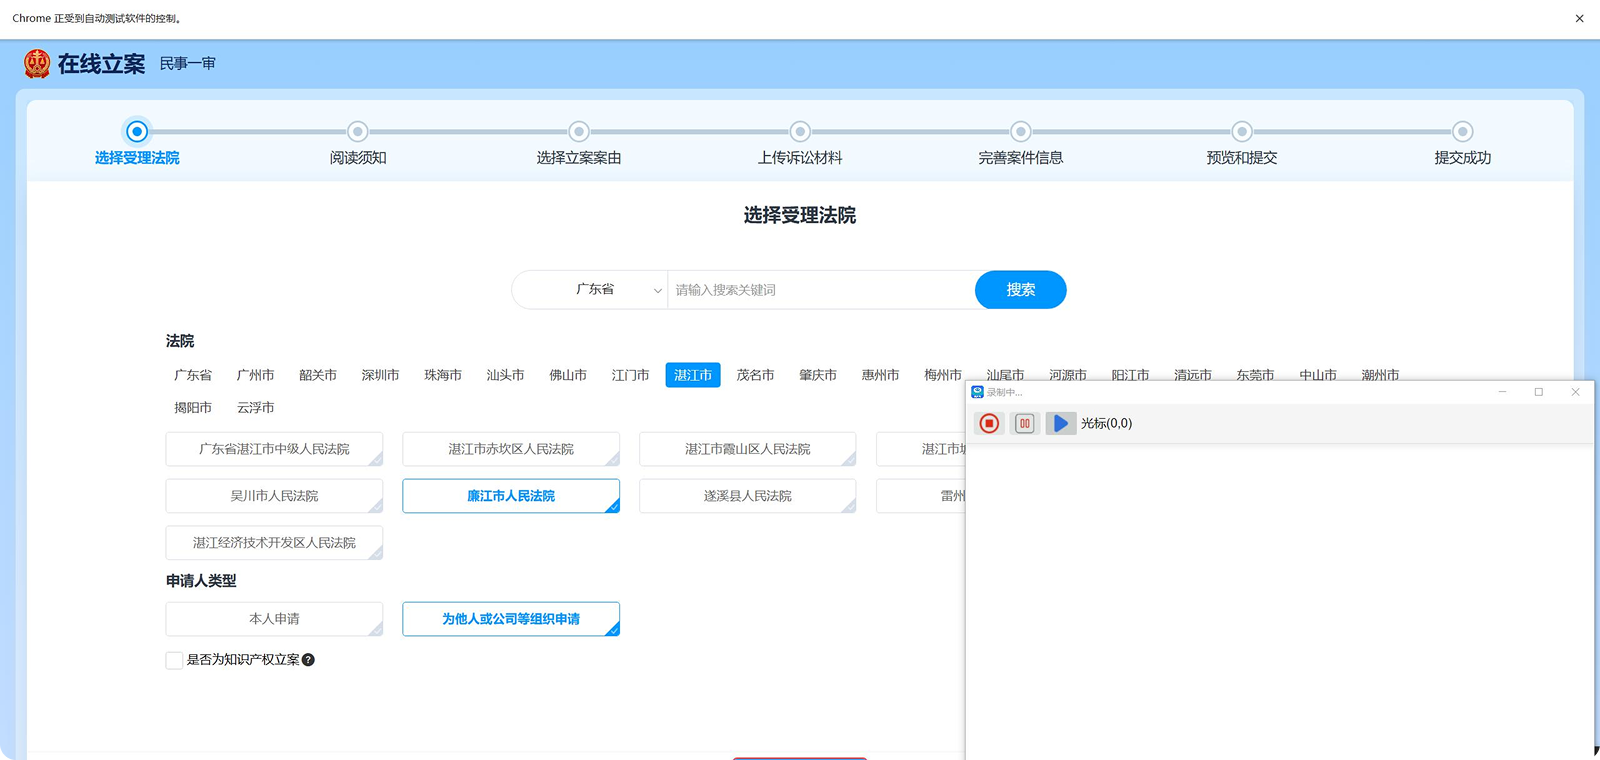
Task: Close the recorder window
Action: point(1575,392)
